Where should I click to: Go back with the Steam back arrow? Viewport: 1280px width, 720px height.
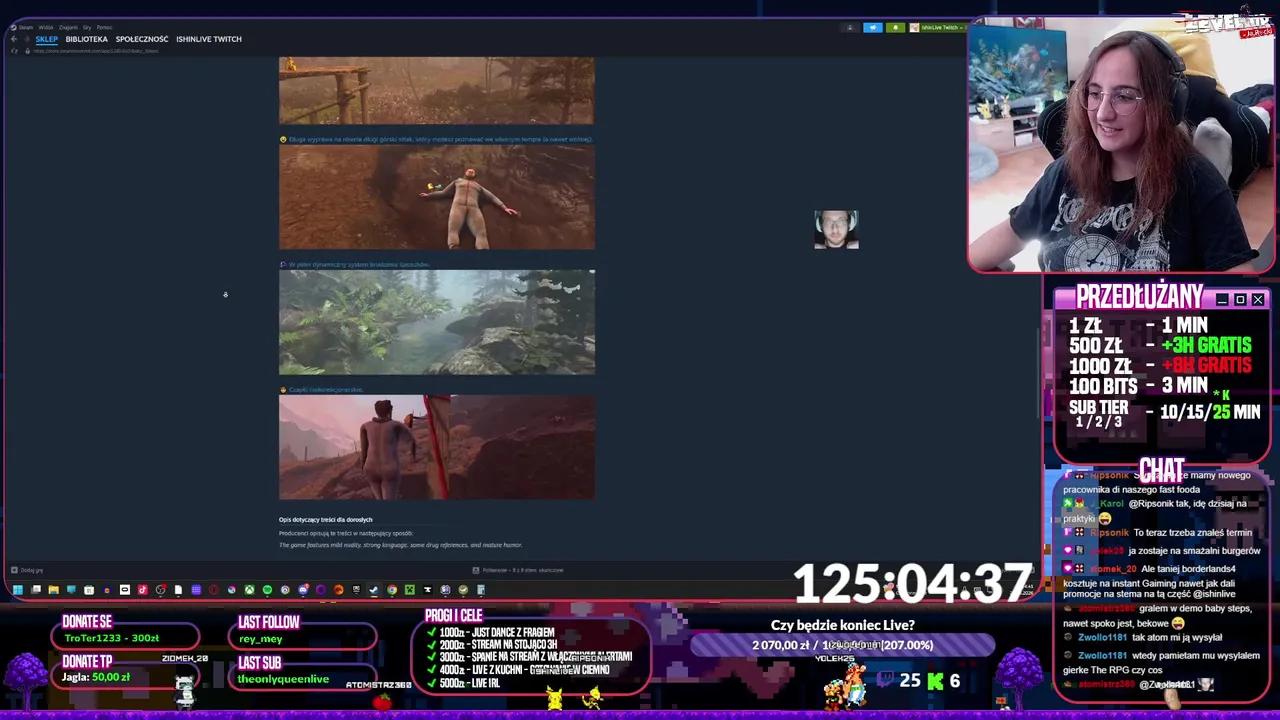(14, 39)
